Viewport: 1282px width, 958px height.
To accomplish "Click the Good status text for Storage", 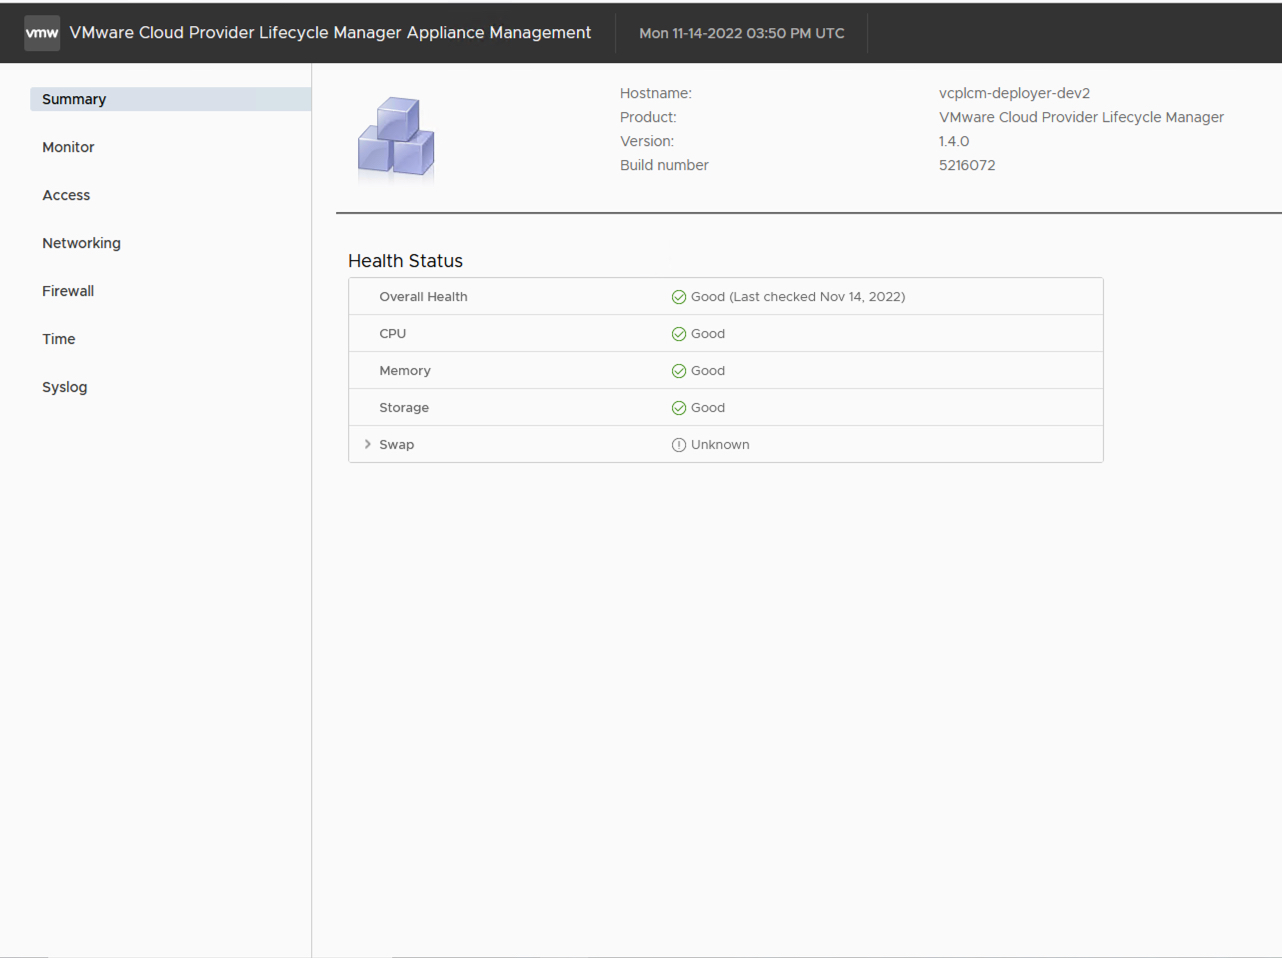I will (708, 408).
